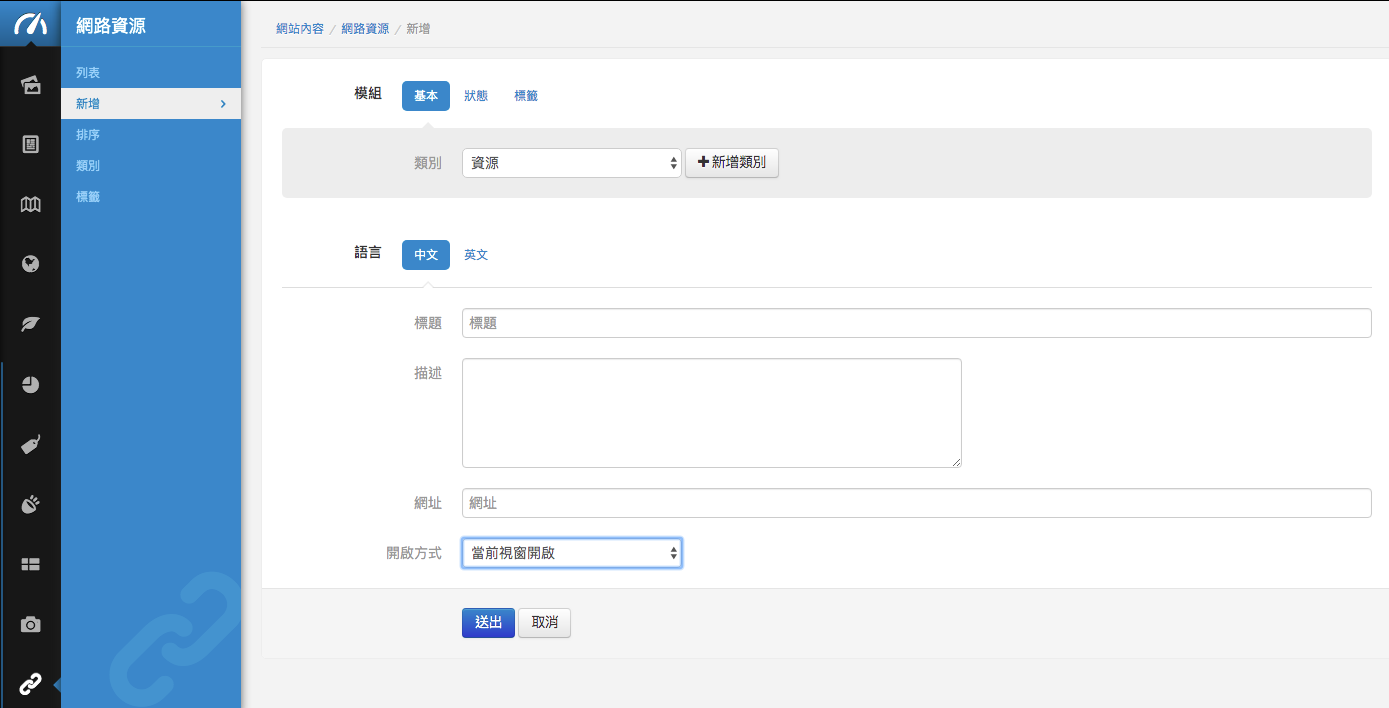Click the chain link sidebar icon
This screenshot has height=708, width=1389.
30,685
